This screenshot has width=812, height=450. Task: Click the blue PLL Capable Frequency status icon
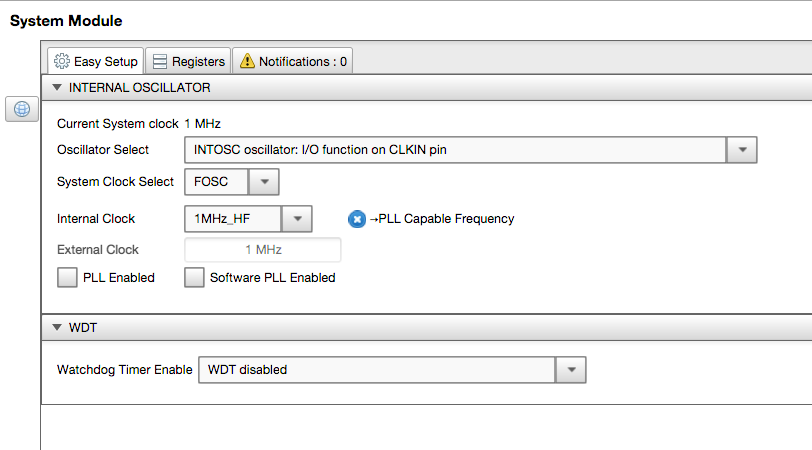pyautogui.click(x=357, y=219)
